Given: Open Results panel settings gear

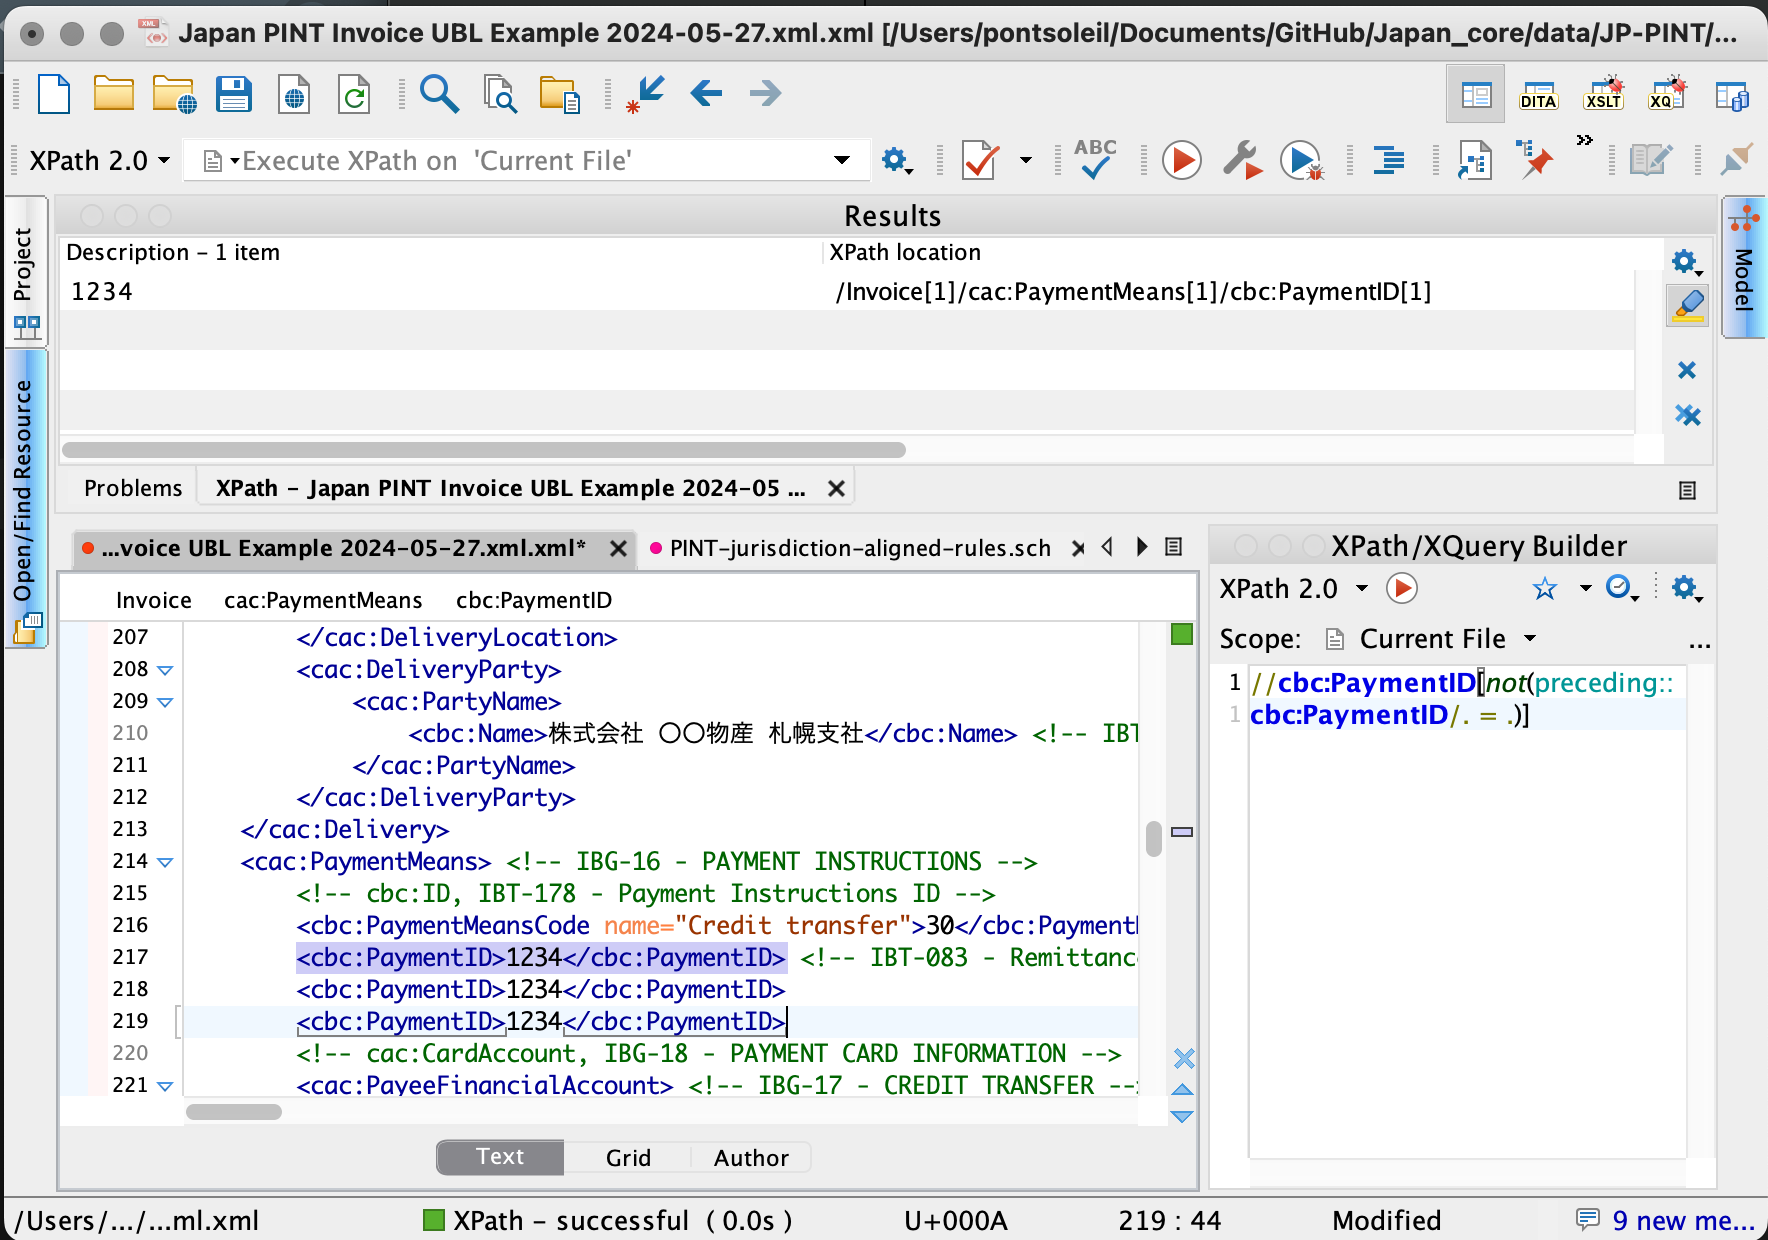Looking at the screenshot, I should [x=1686, y=263].
